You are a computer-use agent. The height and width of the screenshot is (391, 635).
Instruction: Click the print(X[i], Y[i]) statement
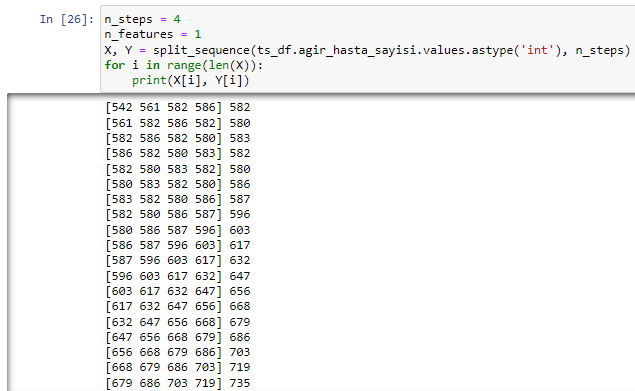click(190, 80)
